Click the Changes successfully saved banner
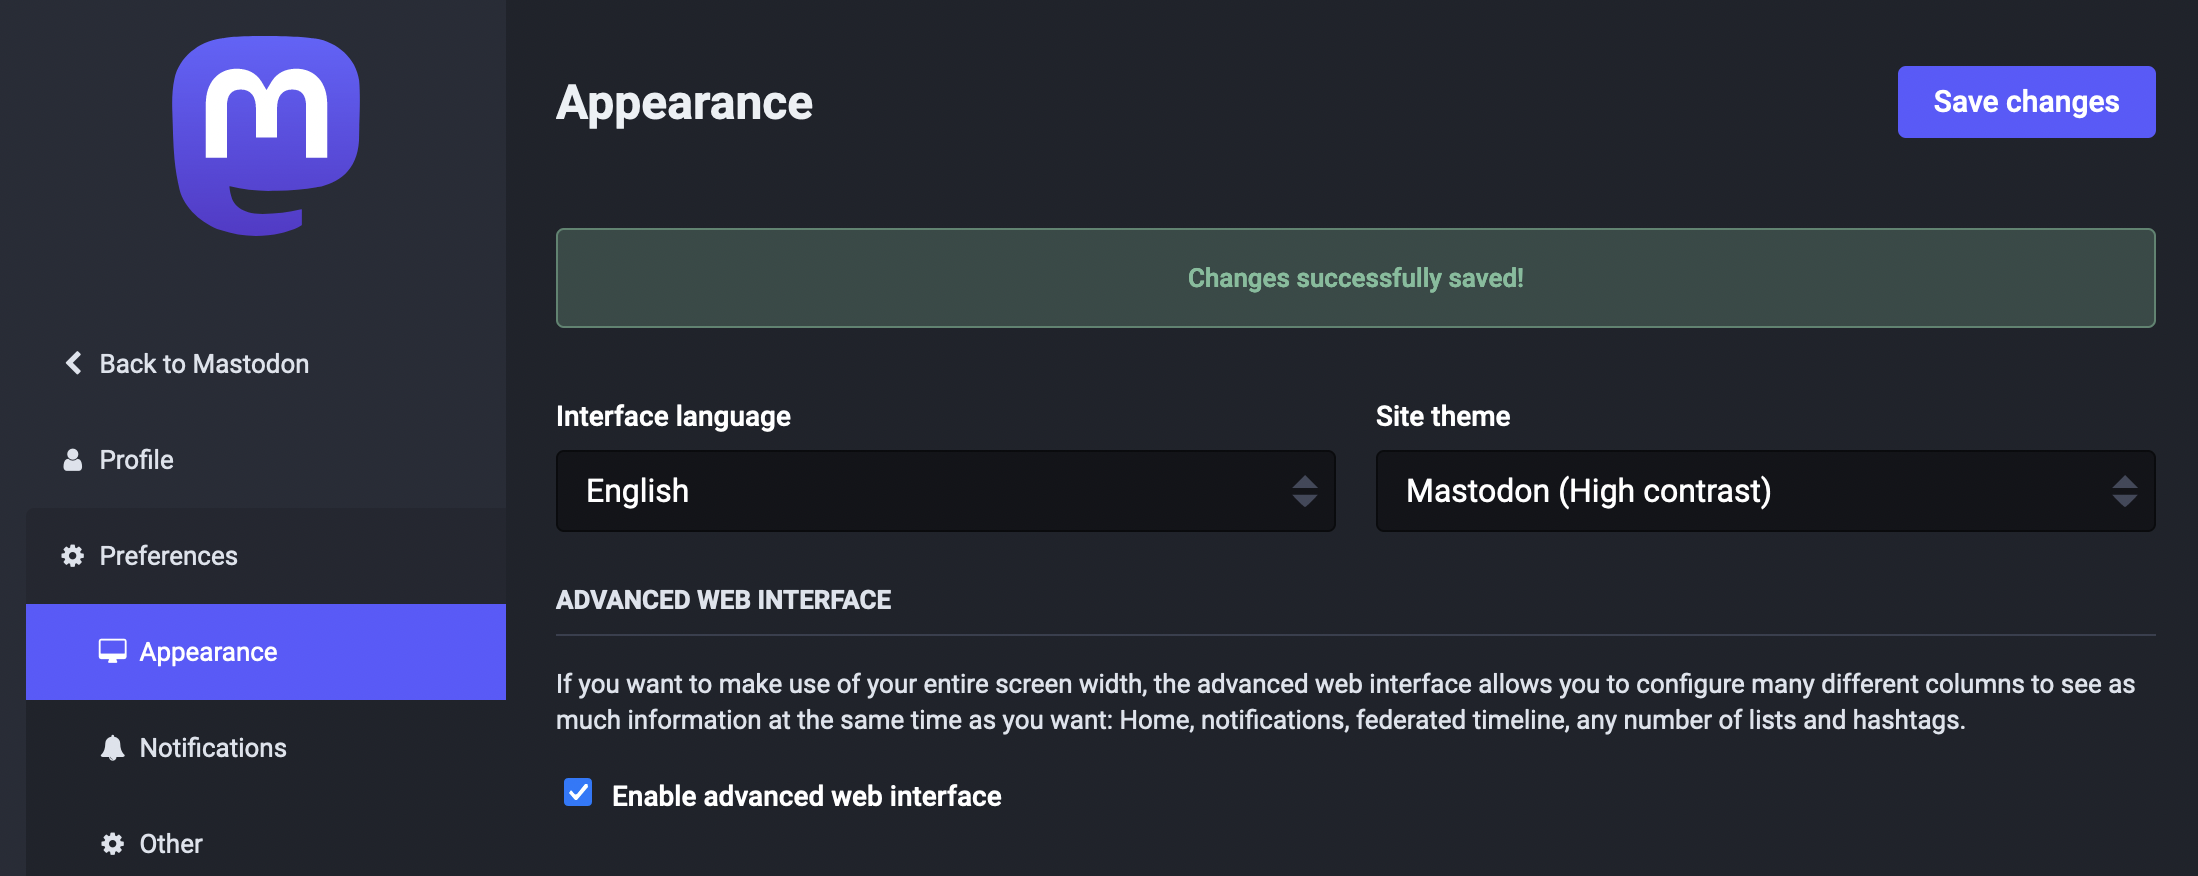2198x876 pixels. [x=1355, y=278]
